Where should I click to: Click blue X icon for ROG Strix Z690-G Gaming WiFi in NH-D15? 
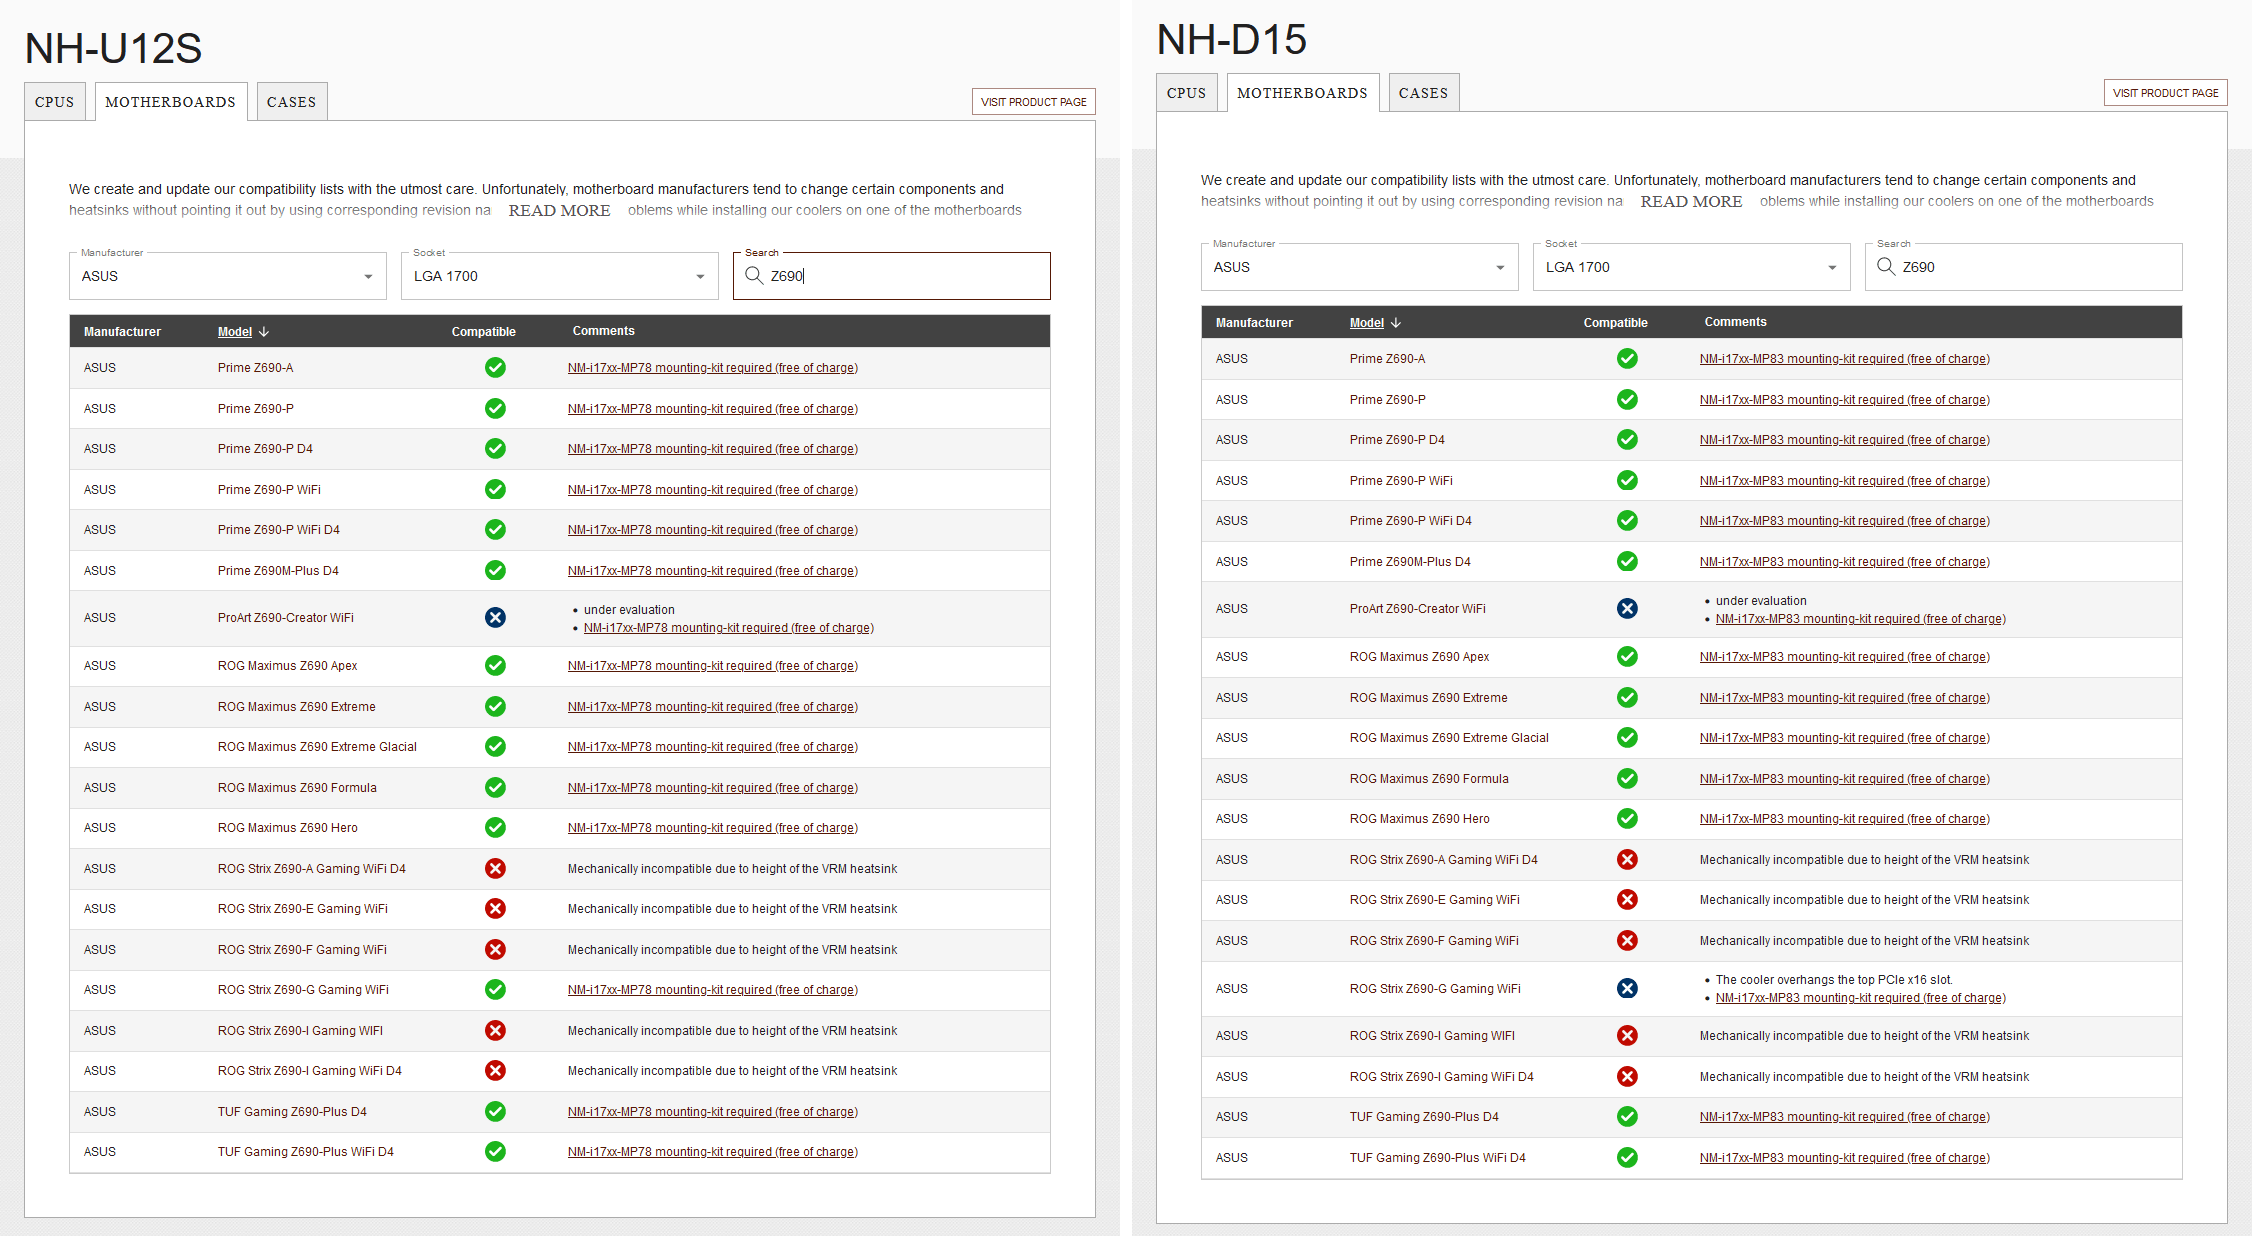[1627, 989]
